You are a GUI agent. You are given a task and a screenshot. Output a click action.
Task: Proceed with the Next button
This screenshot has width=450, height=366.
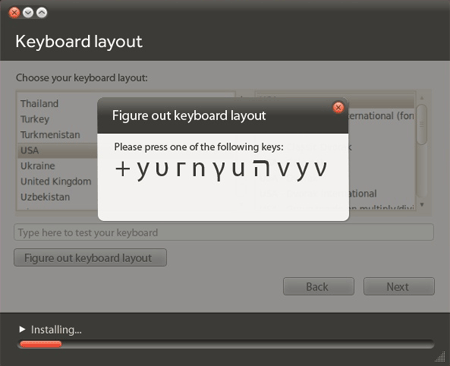399,286
